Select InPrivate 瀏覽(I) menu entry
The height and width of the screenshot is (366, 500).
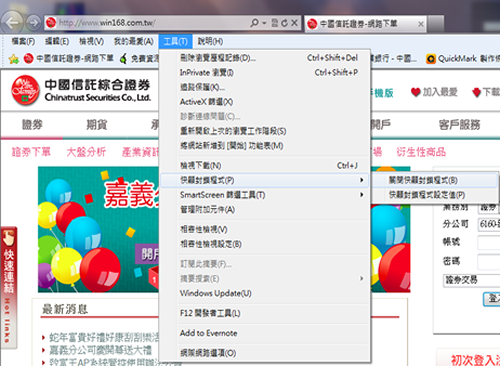(x=265, y=73)
